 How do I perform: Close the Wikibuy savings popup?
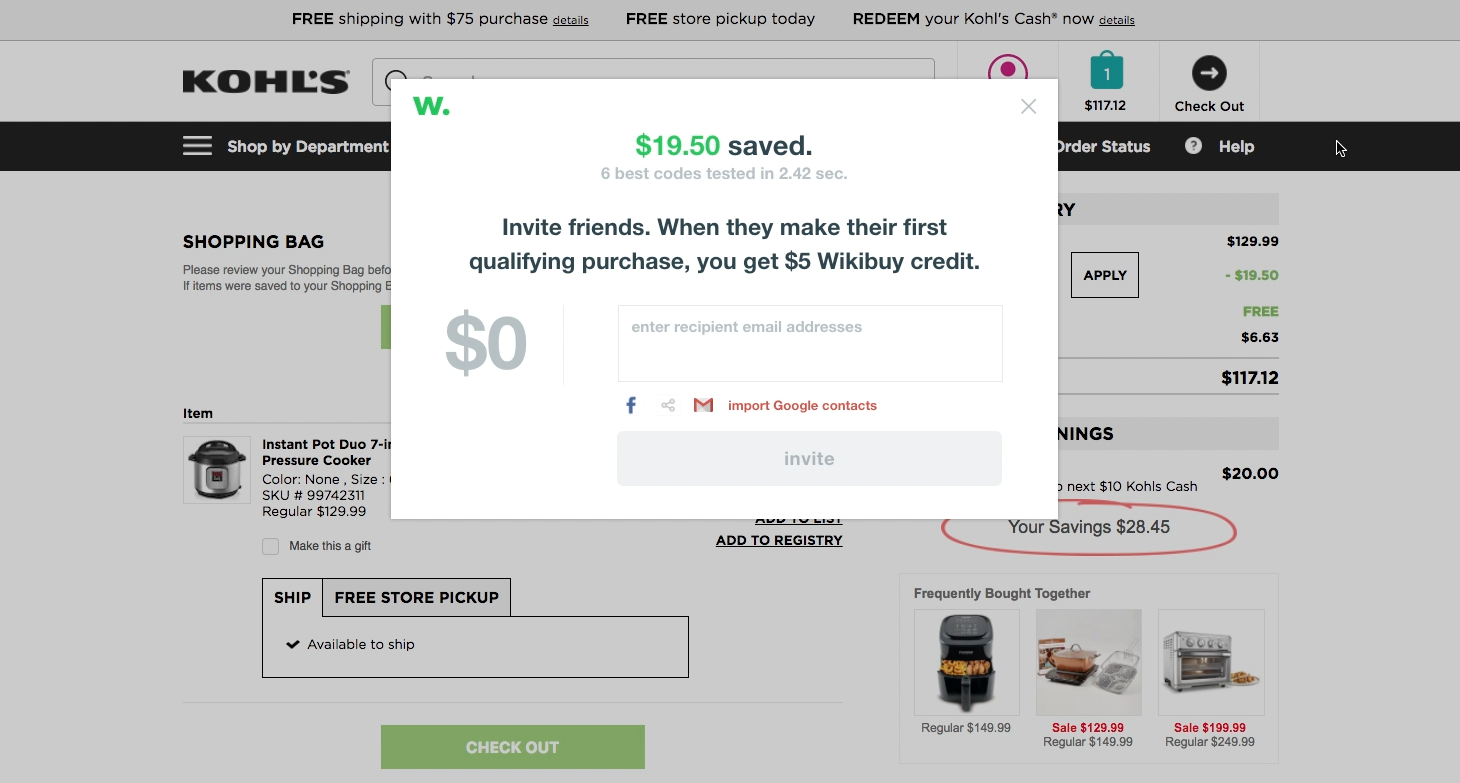[x=1028, y=106]
